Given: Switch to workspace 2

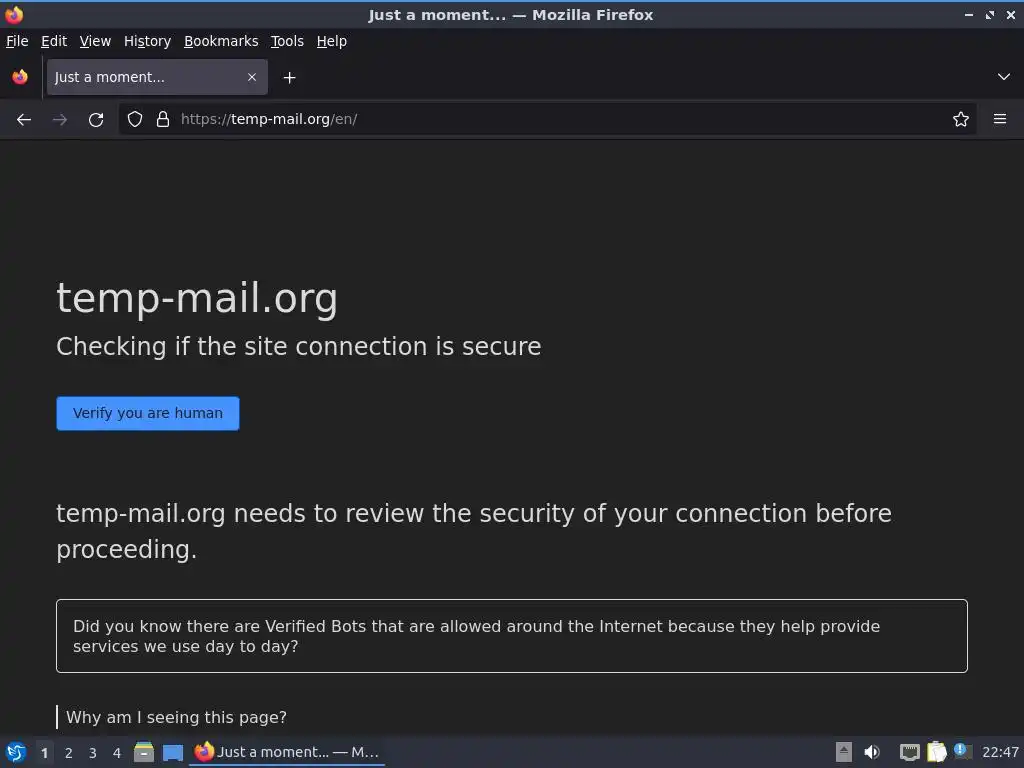Looking at the screenshot, I should coord(69,753).
